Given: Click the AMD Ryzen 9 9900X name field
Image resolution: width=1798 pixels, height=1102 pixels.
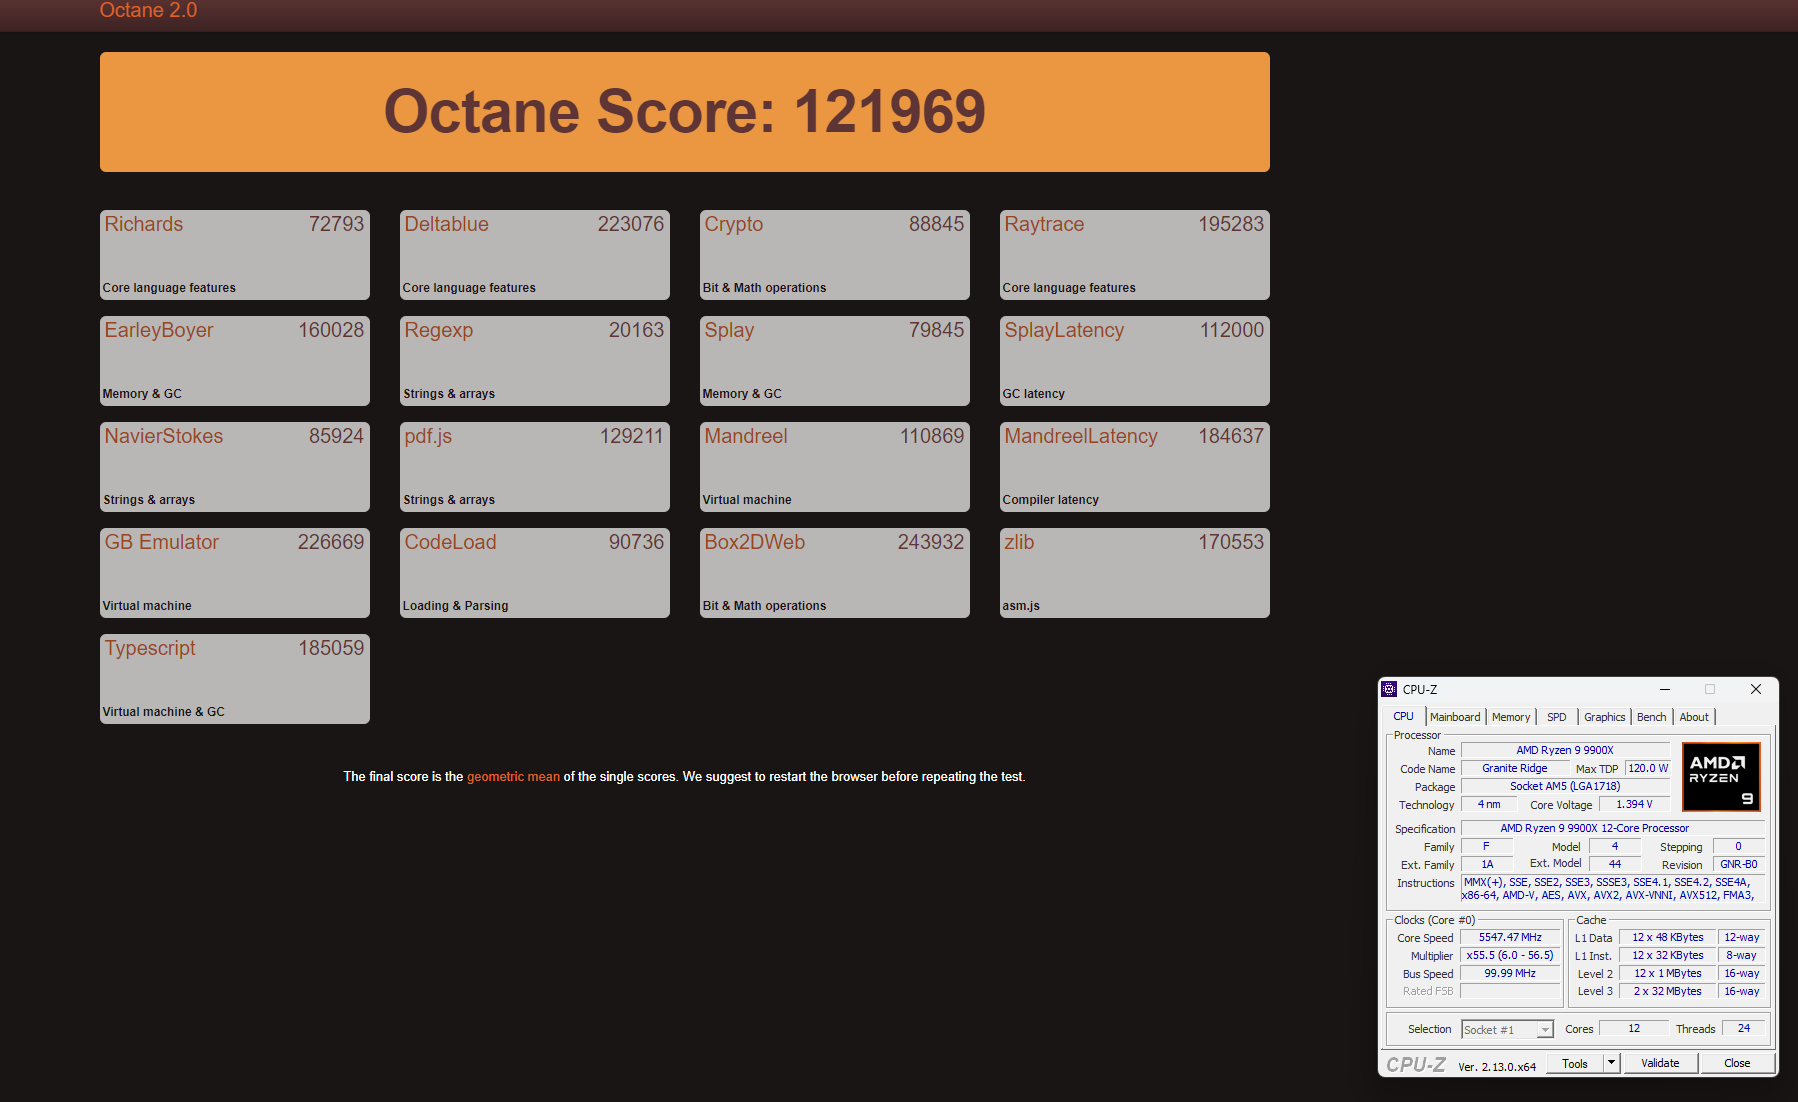Looking at the screenshot, I should pos(1565,750).
